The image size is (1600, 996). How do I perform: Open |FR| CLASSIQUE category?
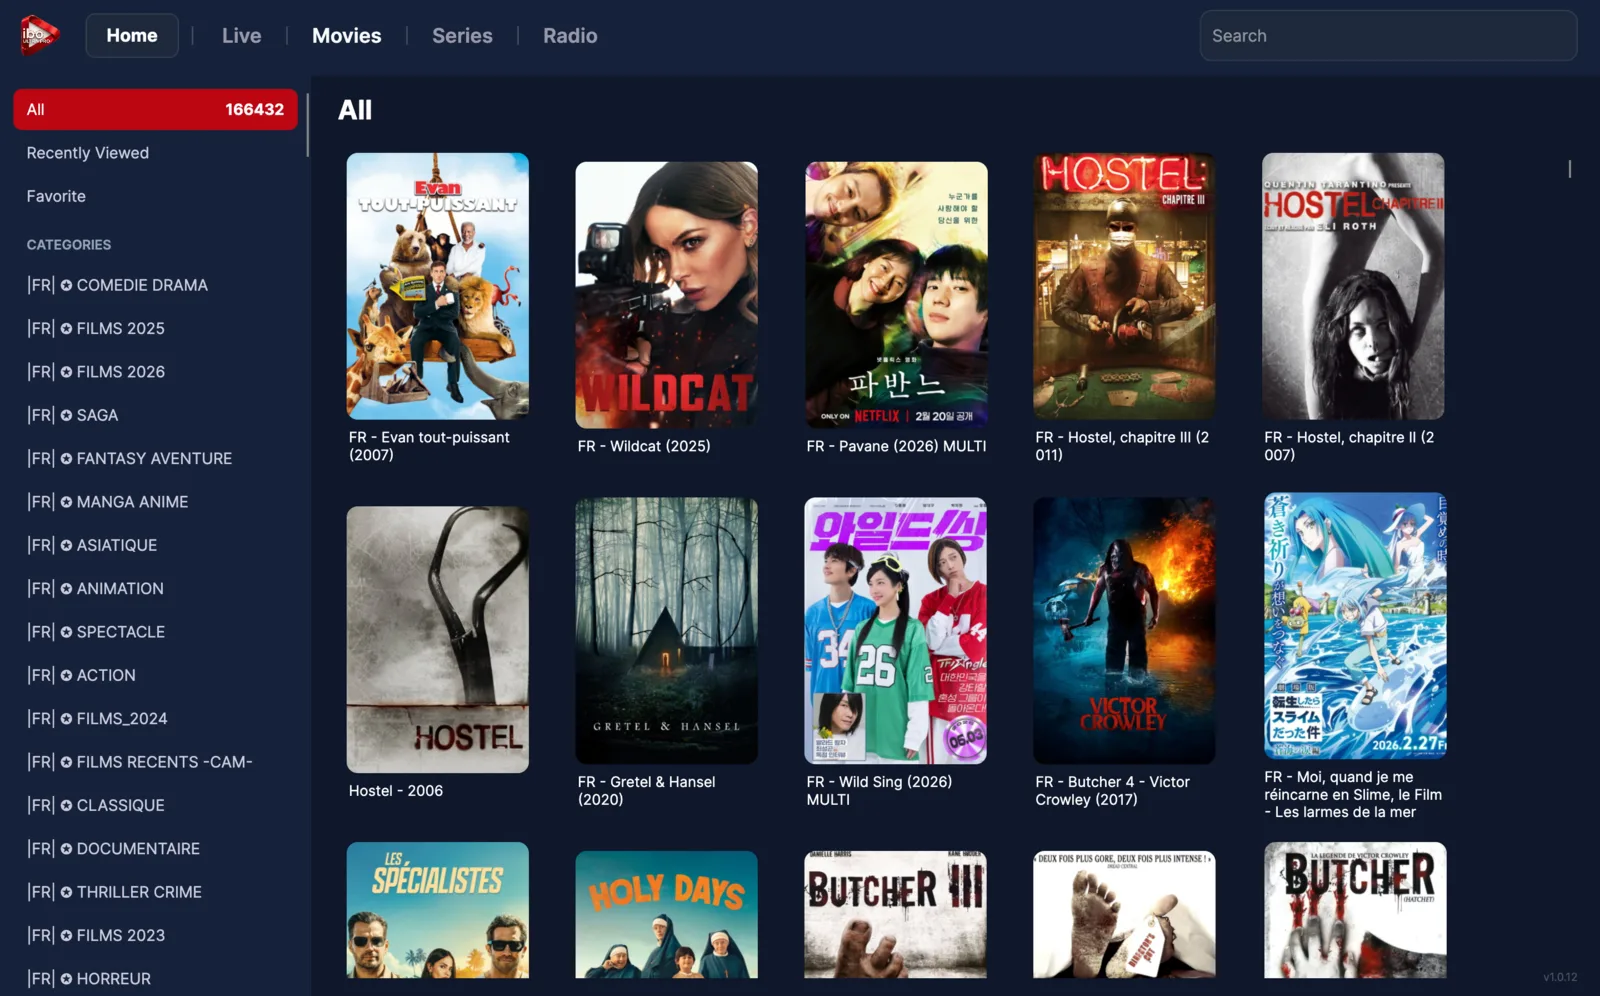(x=155, y=805)
